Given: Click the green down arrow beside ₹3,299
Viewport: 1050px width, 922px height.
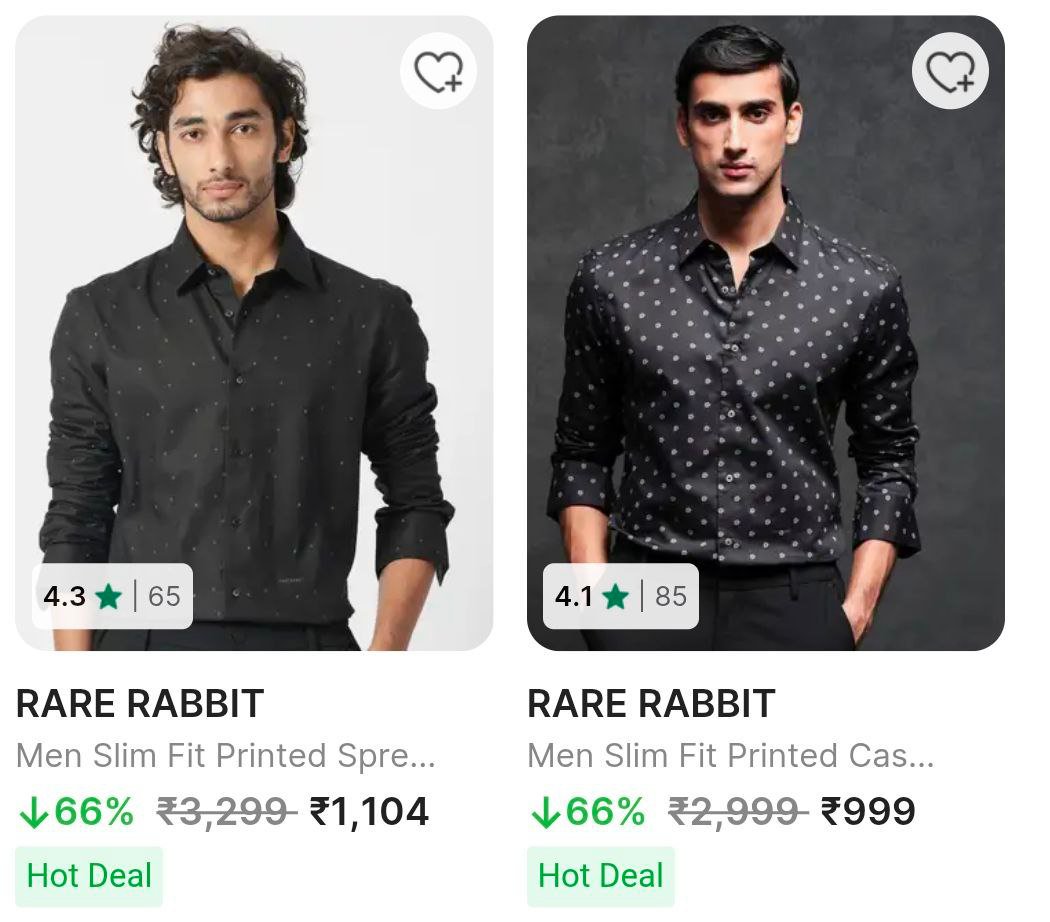Looking at the screenshot, I should tap(33, 813).
